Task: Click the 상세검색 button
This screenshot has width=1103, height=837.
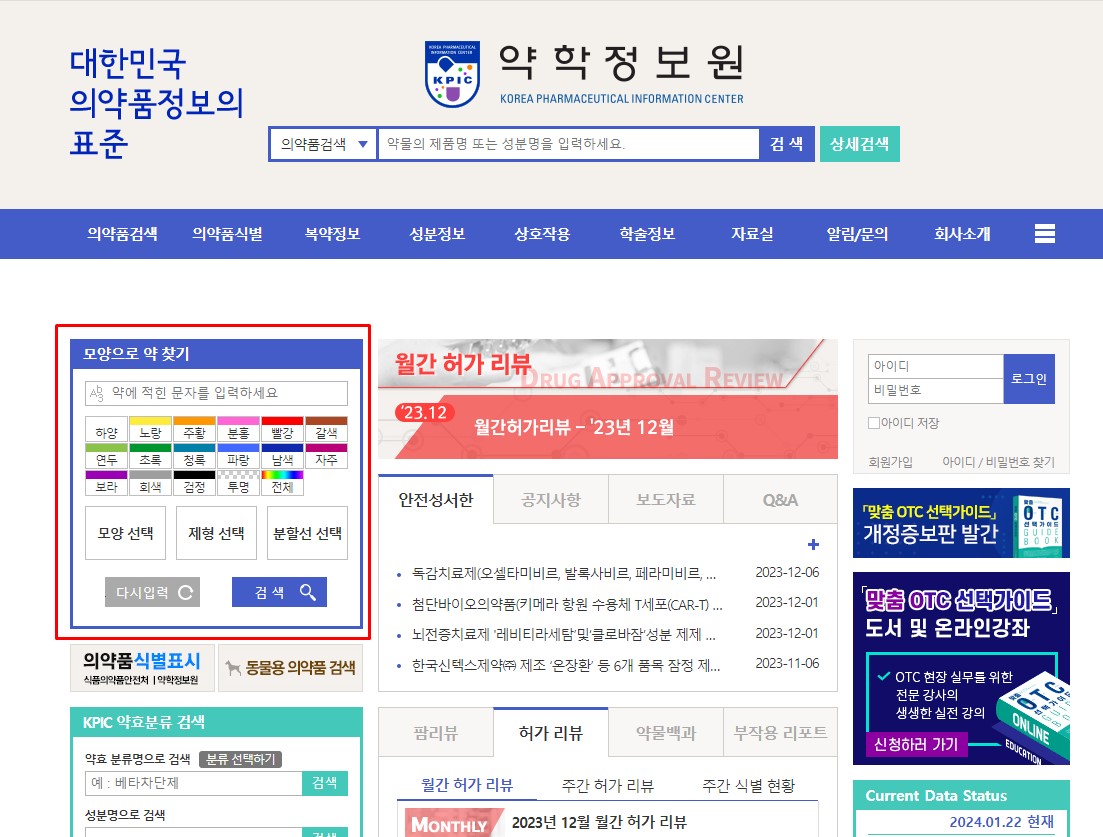Action: point(860,144)
